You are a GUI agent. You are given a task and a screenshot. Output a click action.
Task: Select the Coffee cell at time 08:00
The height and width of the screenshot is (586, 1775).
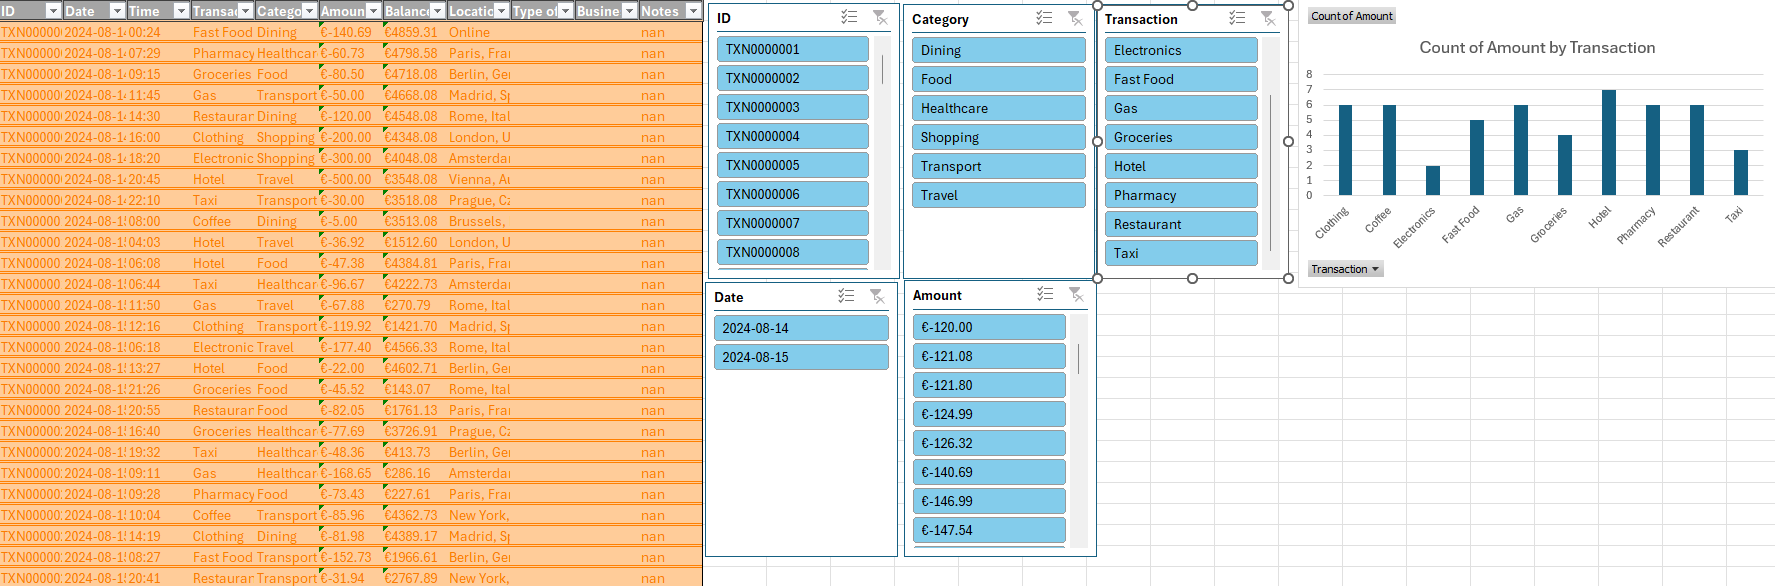[x=223, y=221]
